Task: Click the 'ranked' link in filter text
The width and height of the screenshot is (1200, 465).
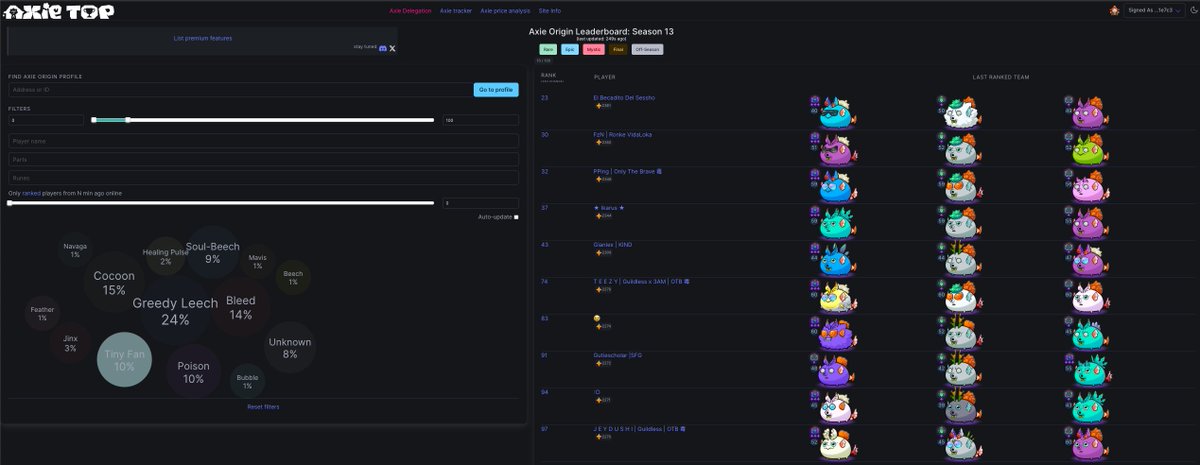Action: coord(32,193)
